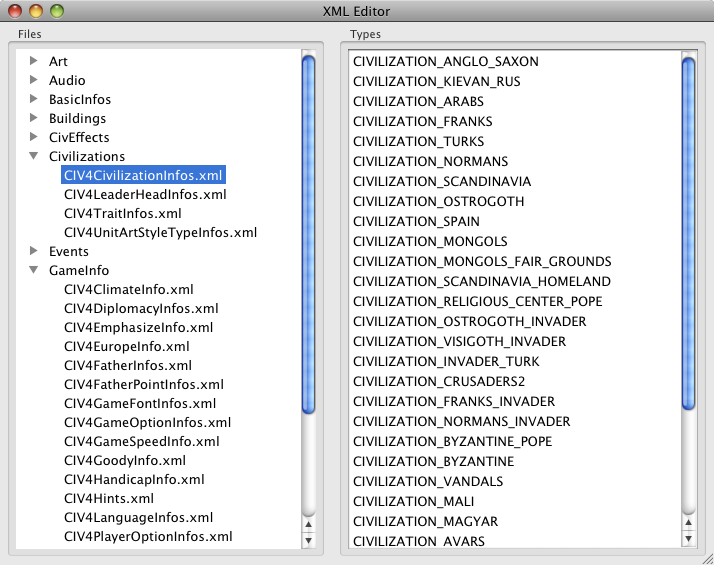Open CIV4UnitArtStyleTypeInfos.xml

pyautogui.click(x=160, y=233)
